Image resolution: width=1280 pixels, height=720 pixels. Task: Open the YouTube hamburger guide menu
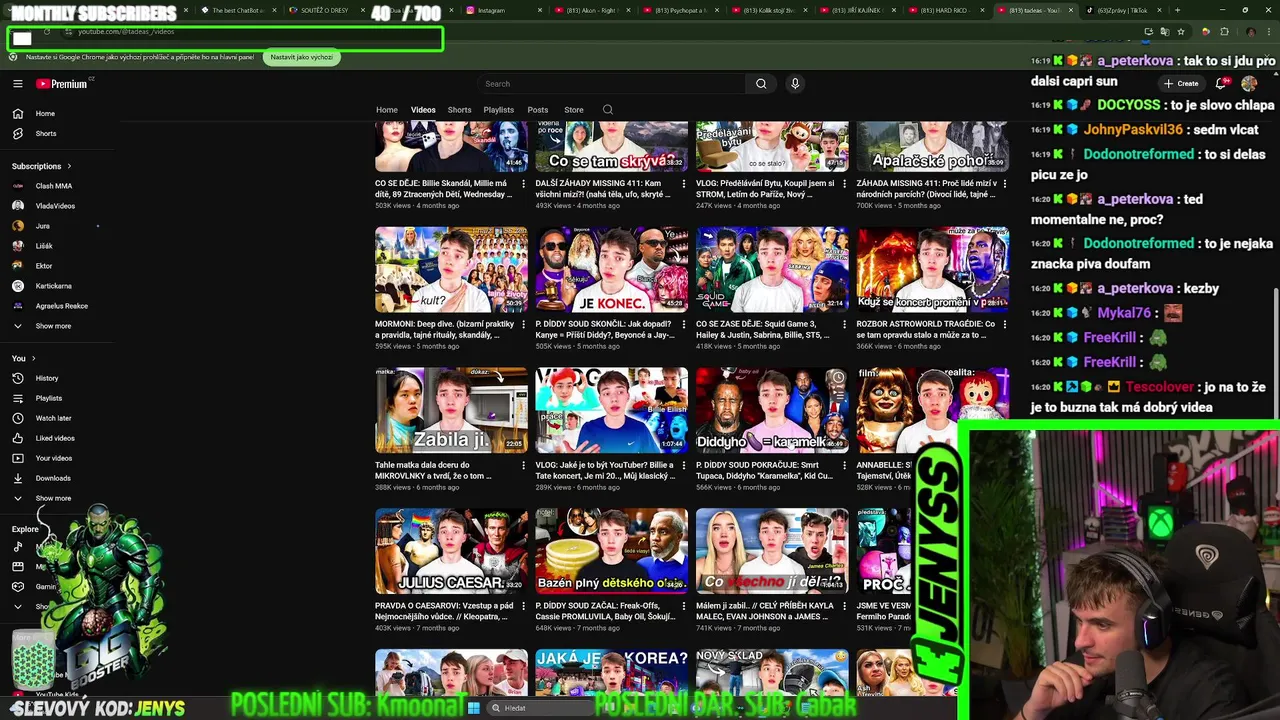pos(17,84)
